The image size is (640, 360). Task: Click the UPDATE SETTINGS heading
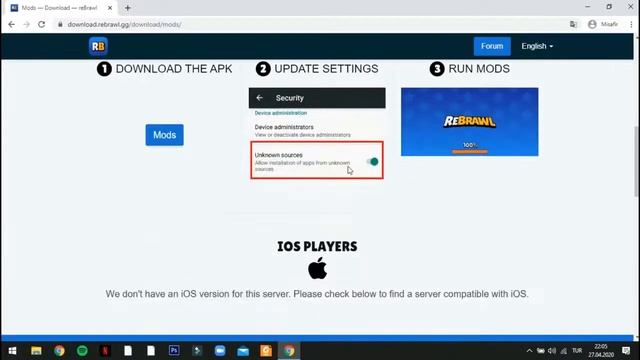click(x=326, y=69)
